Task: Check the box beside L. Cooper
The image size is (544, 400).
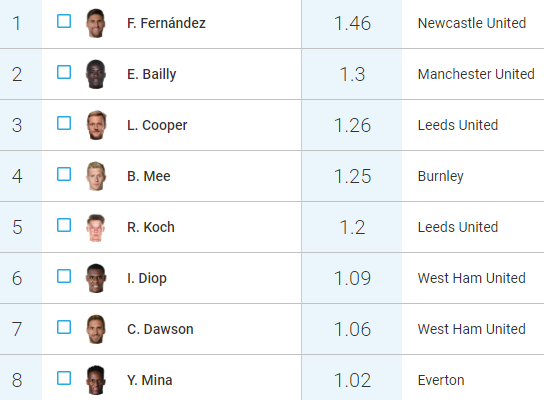Action: pos(64,123)
